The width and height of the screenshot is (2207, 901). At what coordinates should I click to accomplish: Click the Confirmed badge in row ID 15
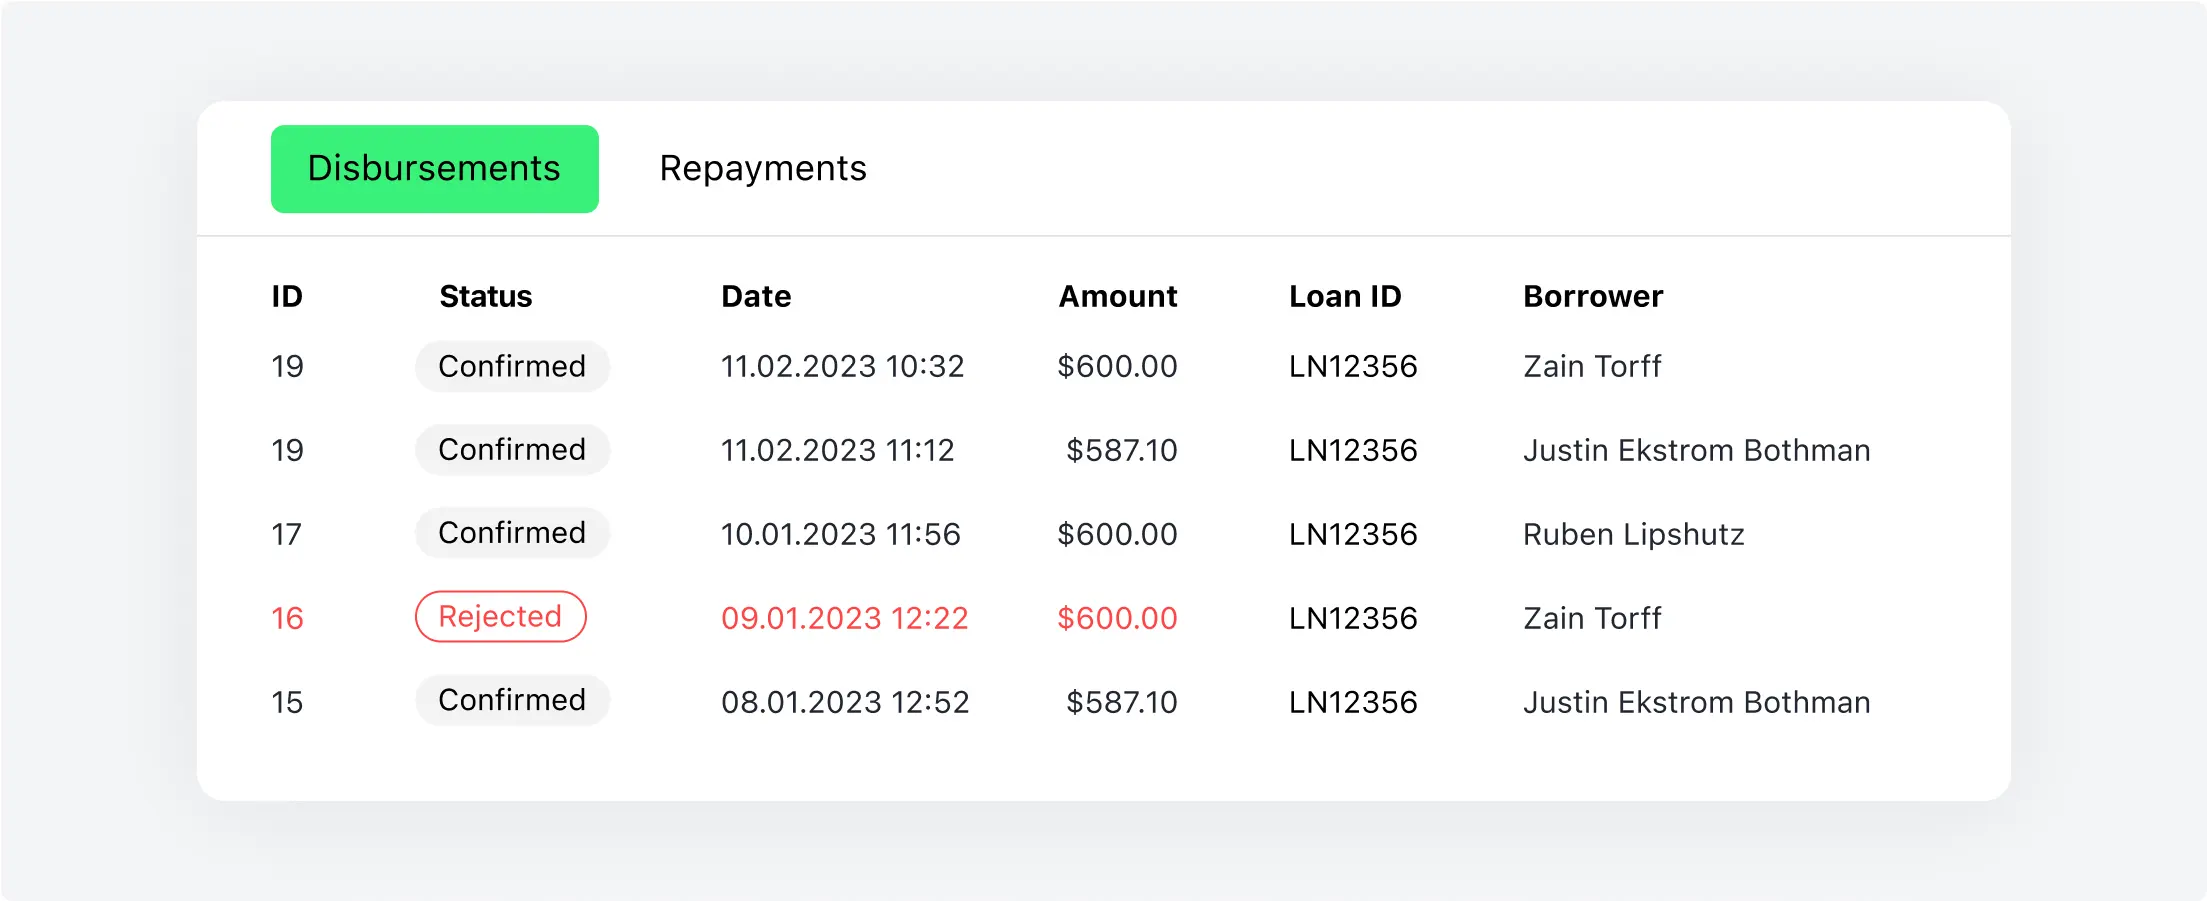pos(512,700)
